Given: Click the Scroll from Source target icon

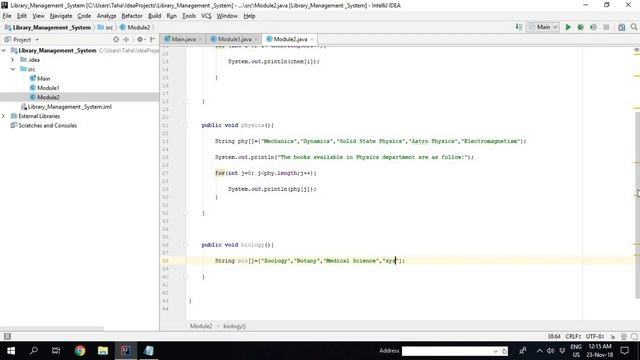Looking at the screenshot, I should click(x=116, y=40).
